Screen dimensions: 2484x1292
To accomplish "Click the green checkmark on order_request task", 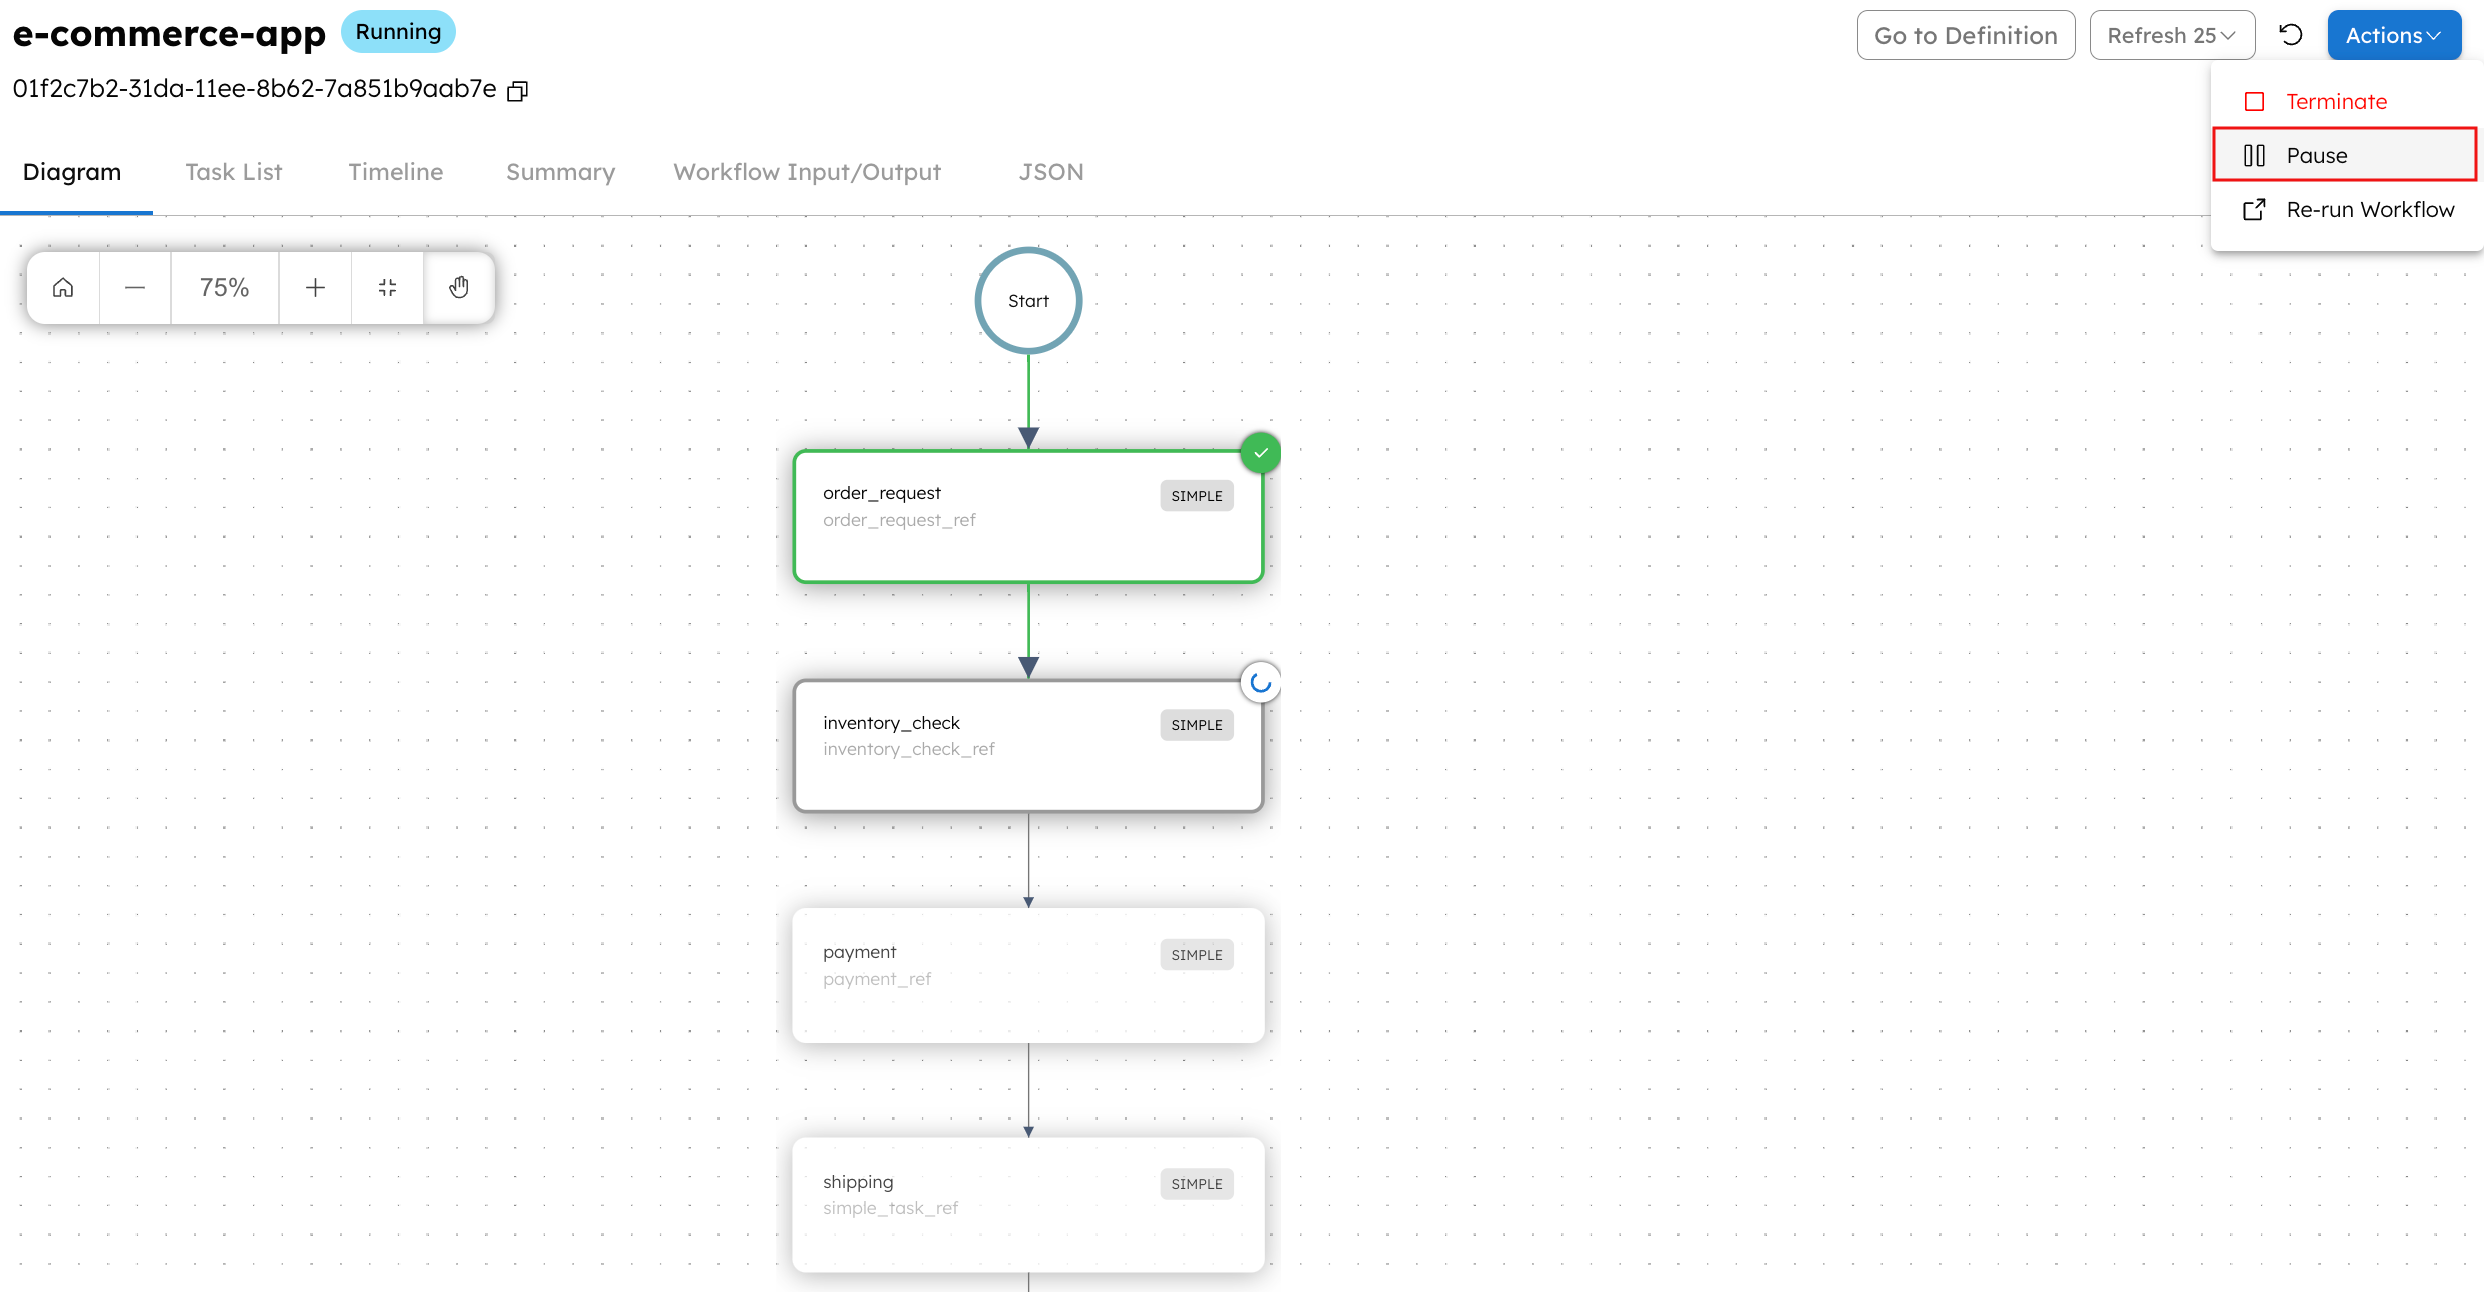I will 1261,452.
